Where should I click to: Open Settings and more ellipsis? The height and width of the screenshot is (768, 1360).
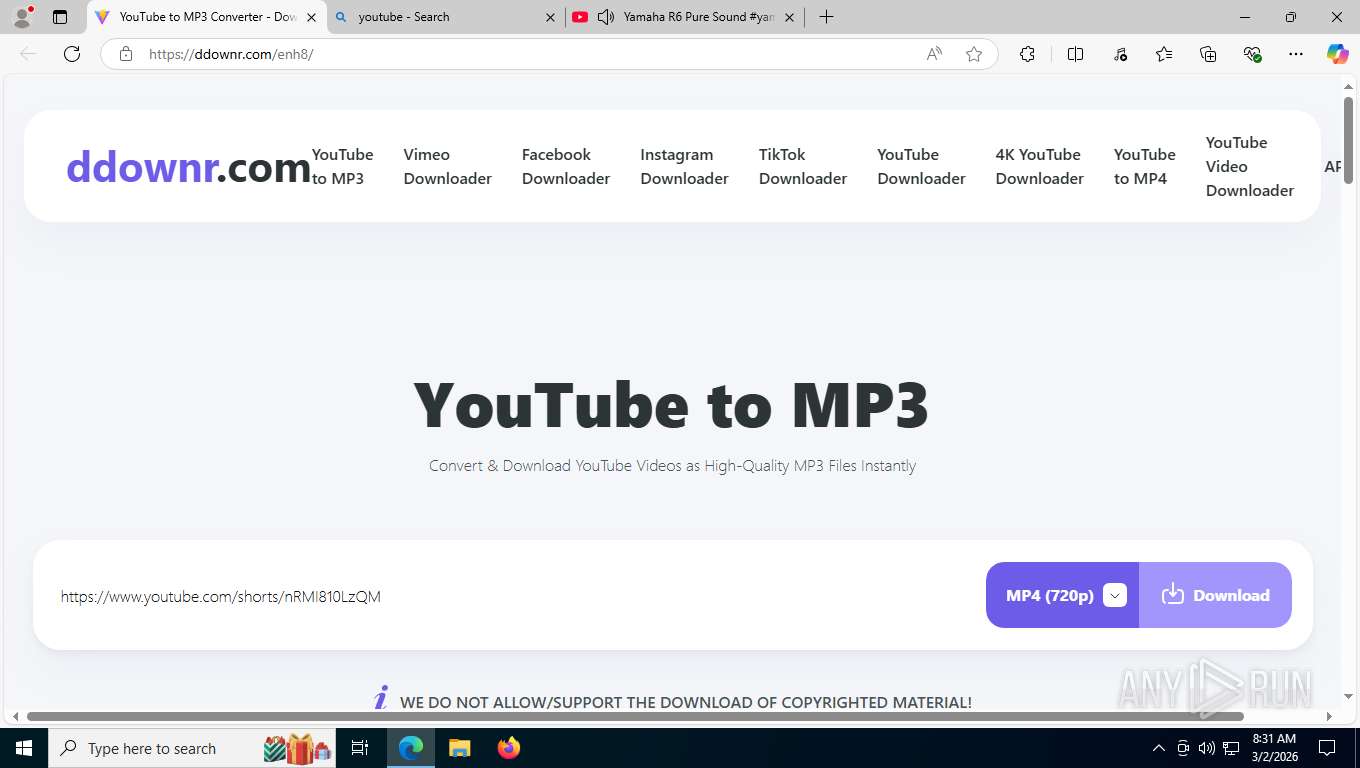[x=1296, y=54]
